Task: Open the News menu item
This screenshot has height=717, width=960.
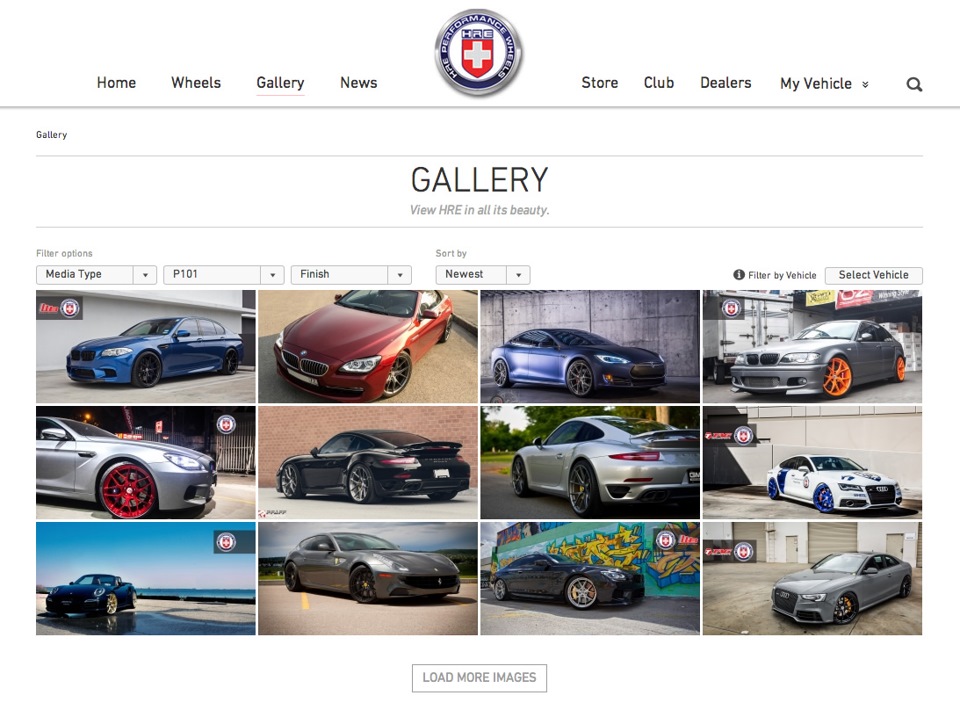Action: (x=359, y=83)
